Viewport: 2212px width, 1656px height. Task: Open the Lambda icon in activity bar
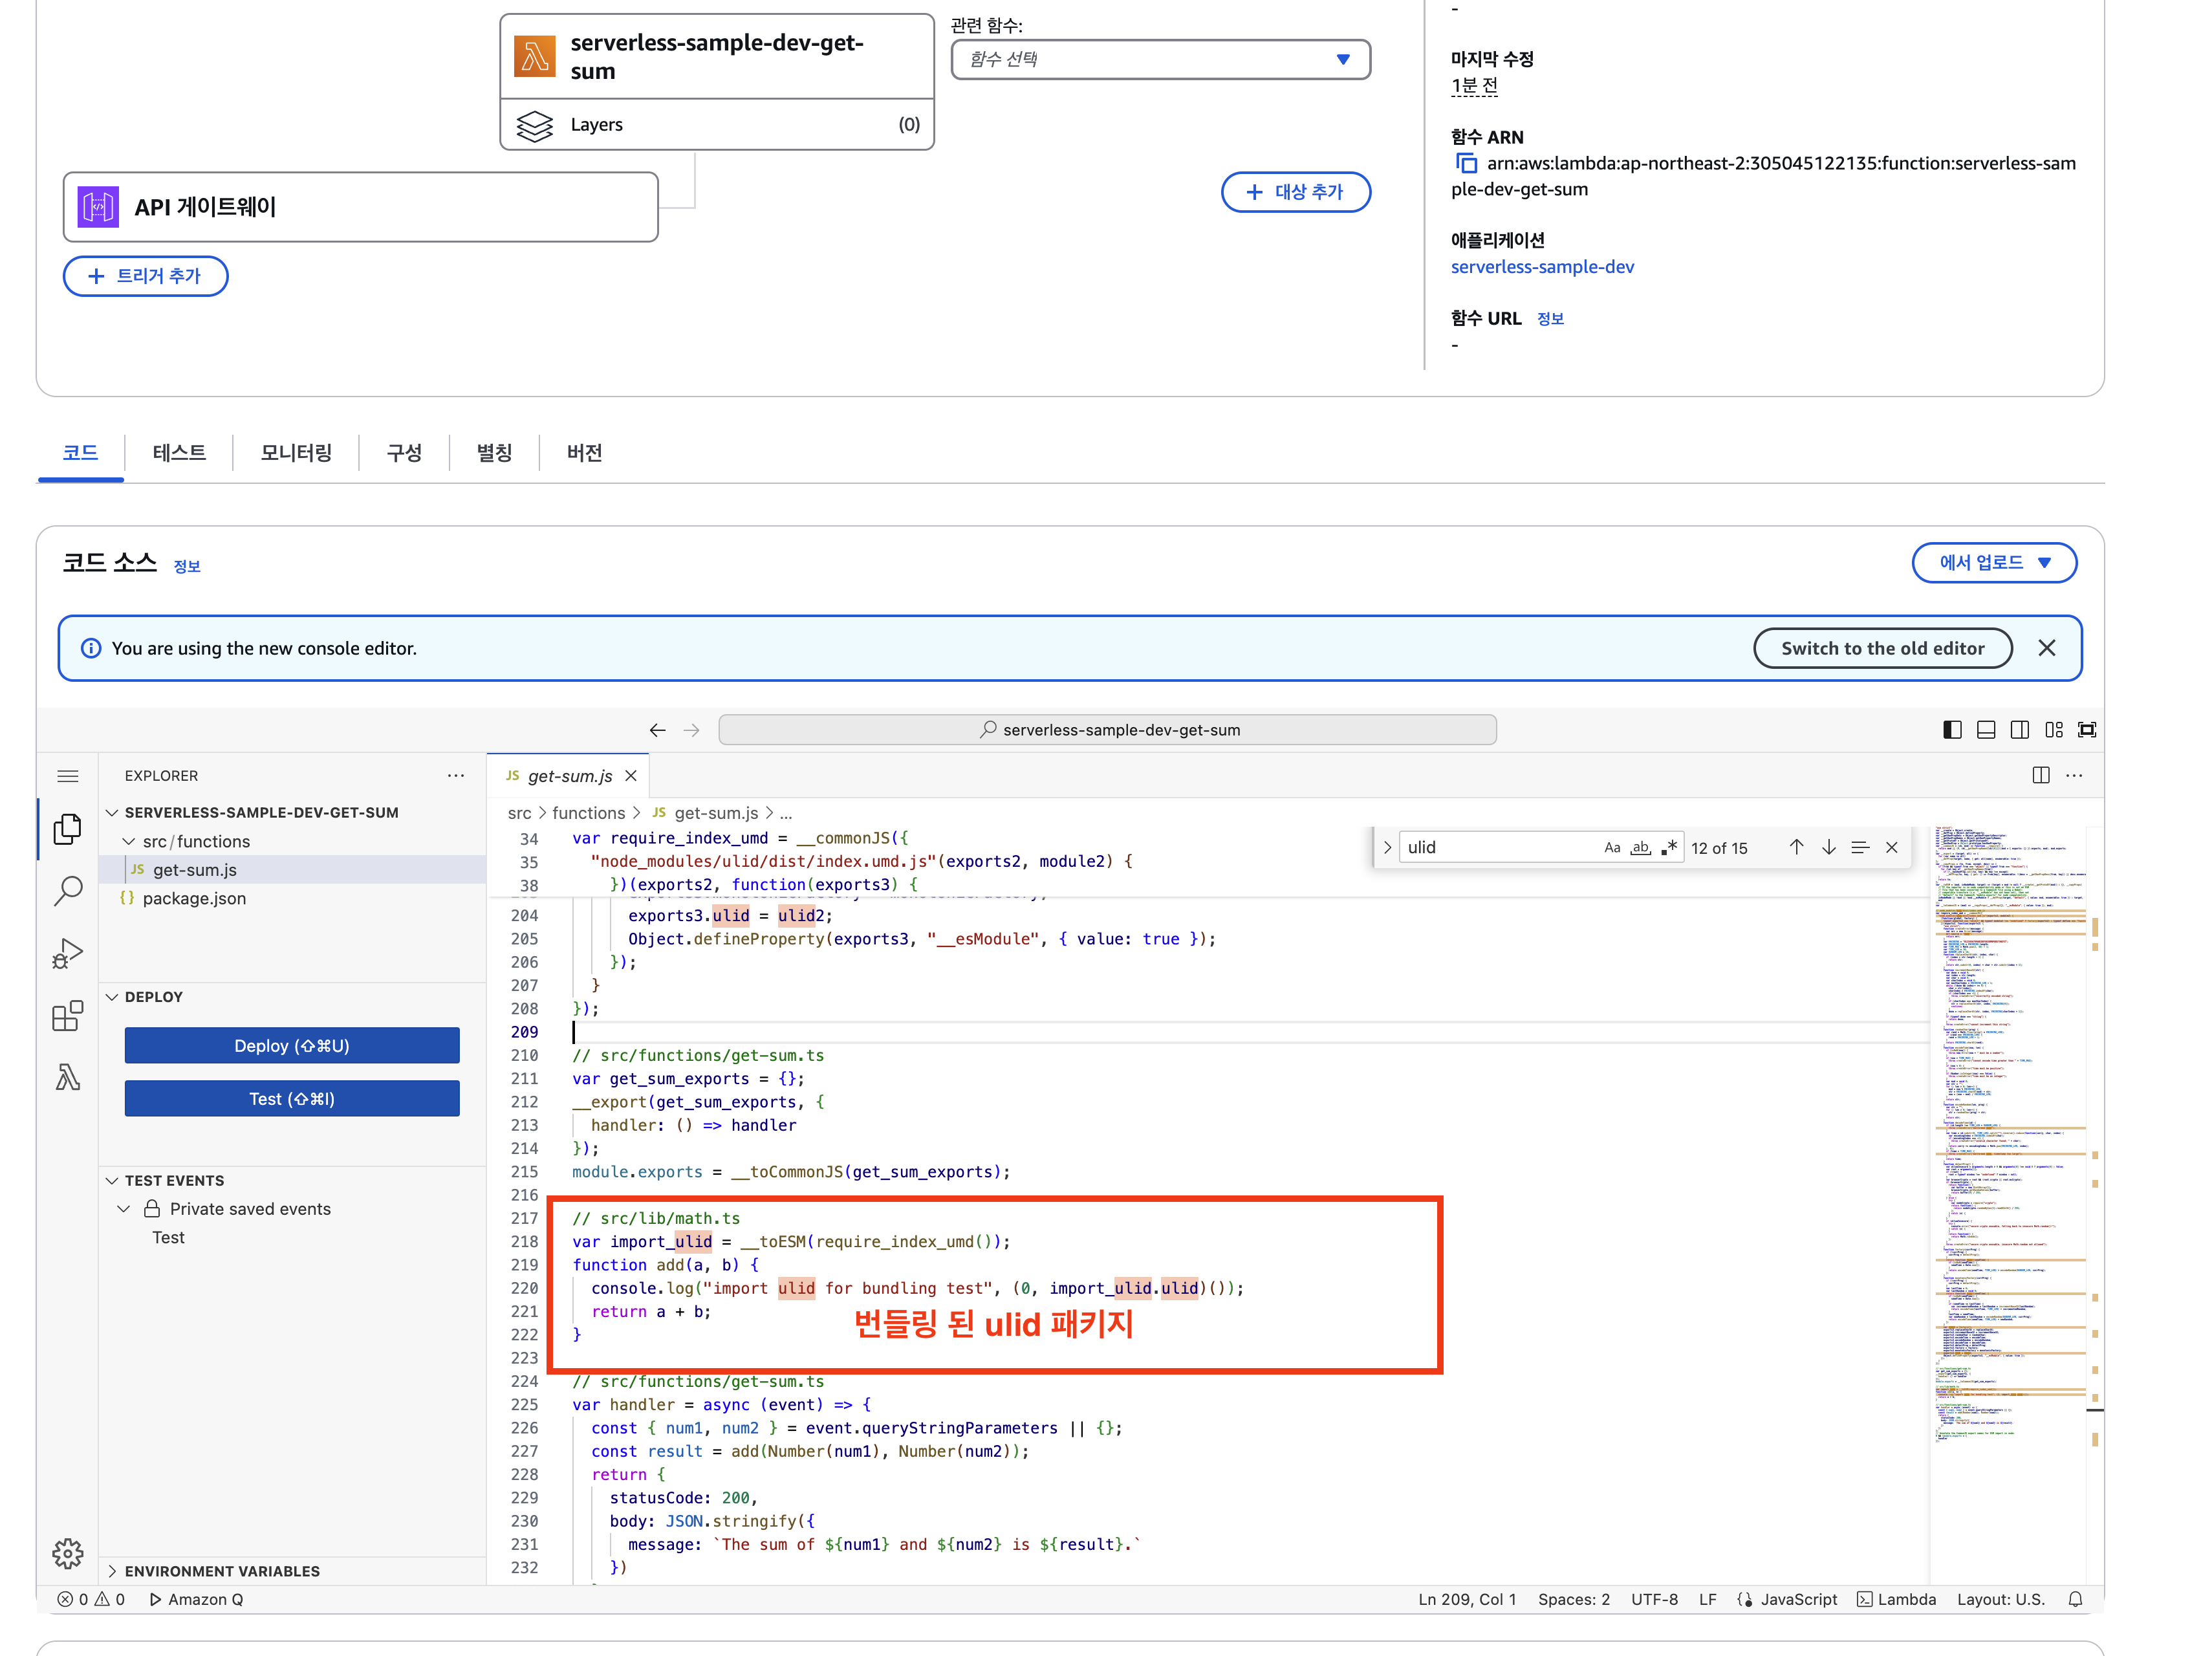click(x=67, y=1077)
